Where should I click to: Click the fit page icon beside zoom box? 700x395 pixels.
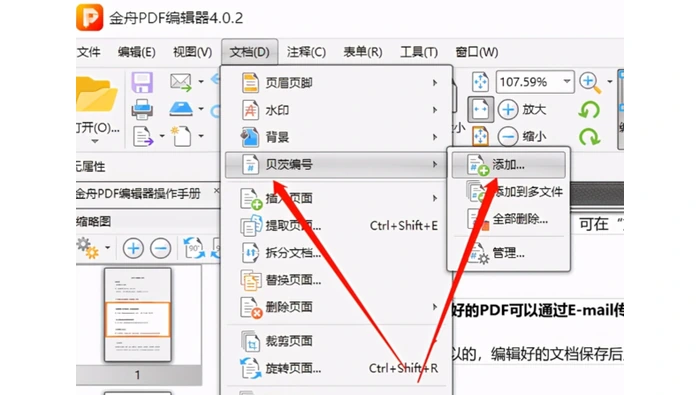click(x=480, y=82)
